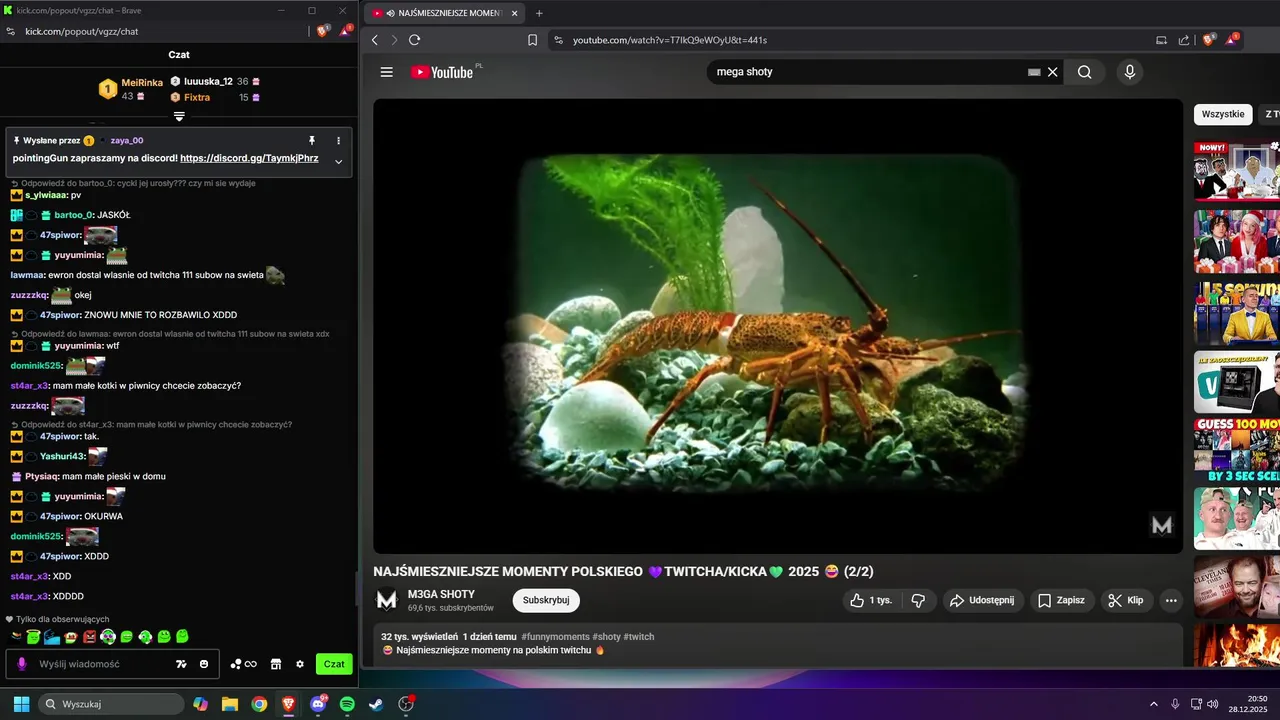Expand the pinned message chevron
This screenshot has width=1280, height=720.
tap(338, 162)
